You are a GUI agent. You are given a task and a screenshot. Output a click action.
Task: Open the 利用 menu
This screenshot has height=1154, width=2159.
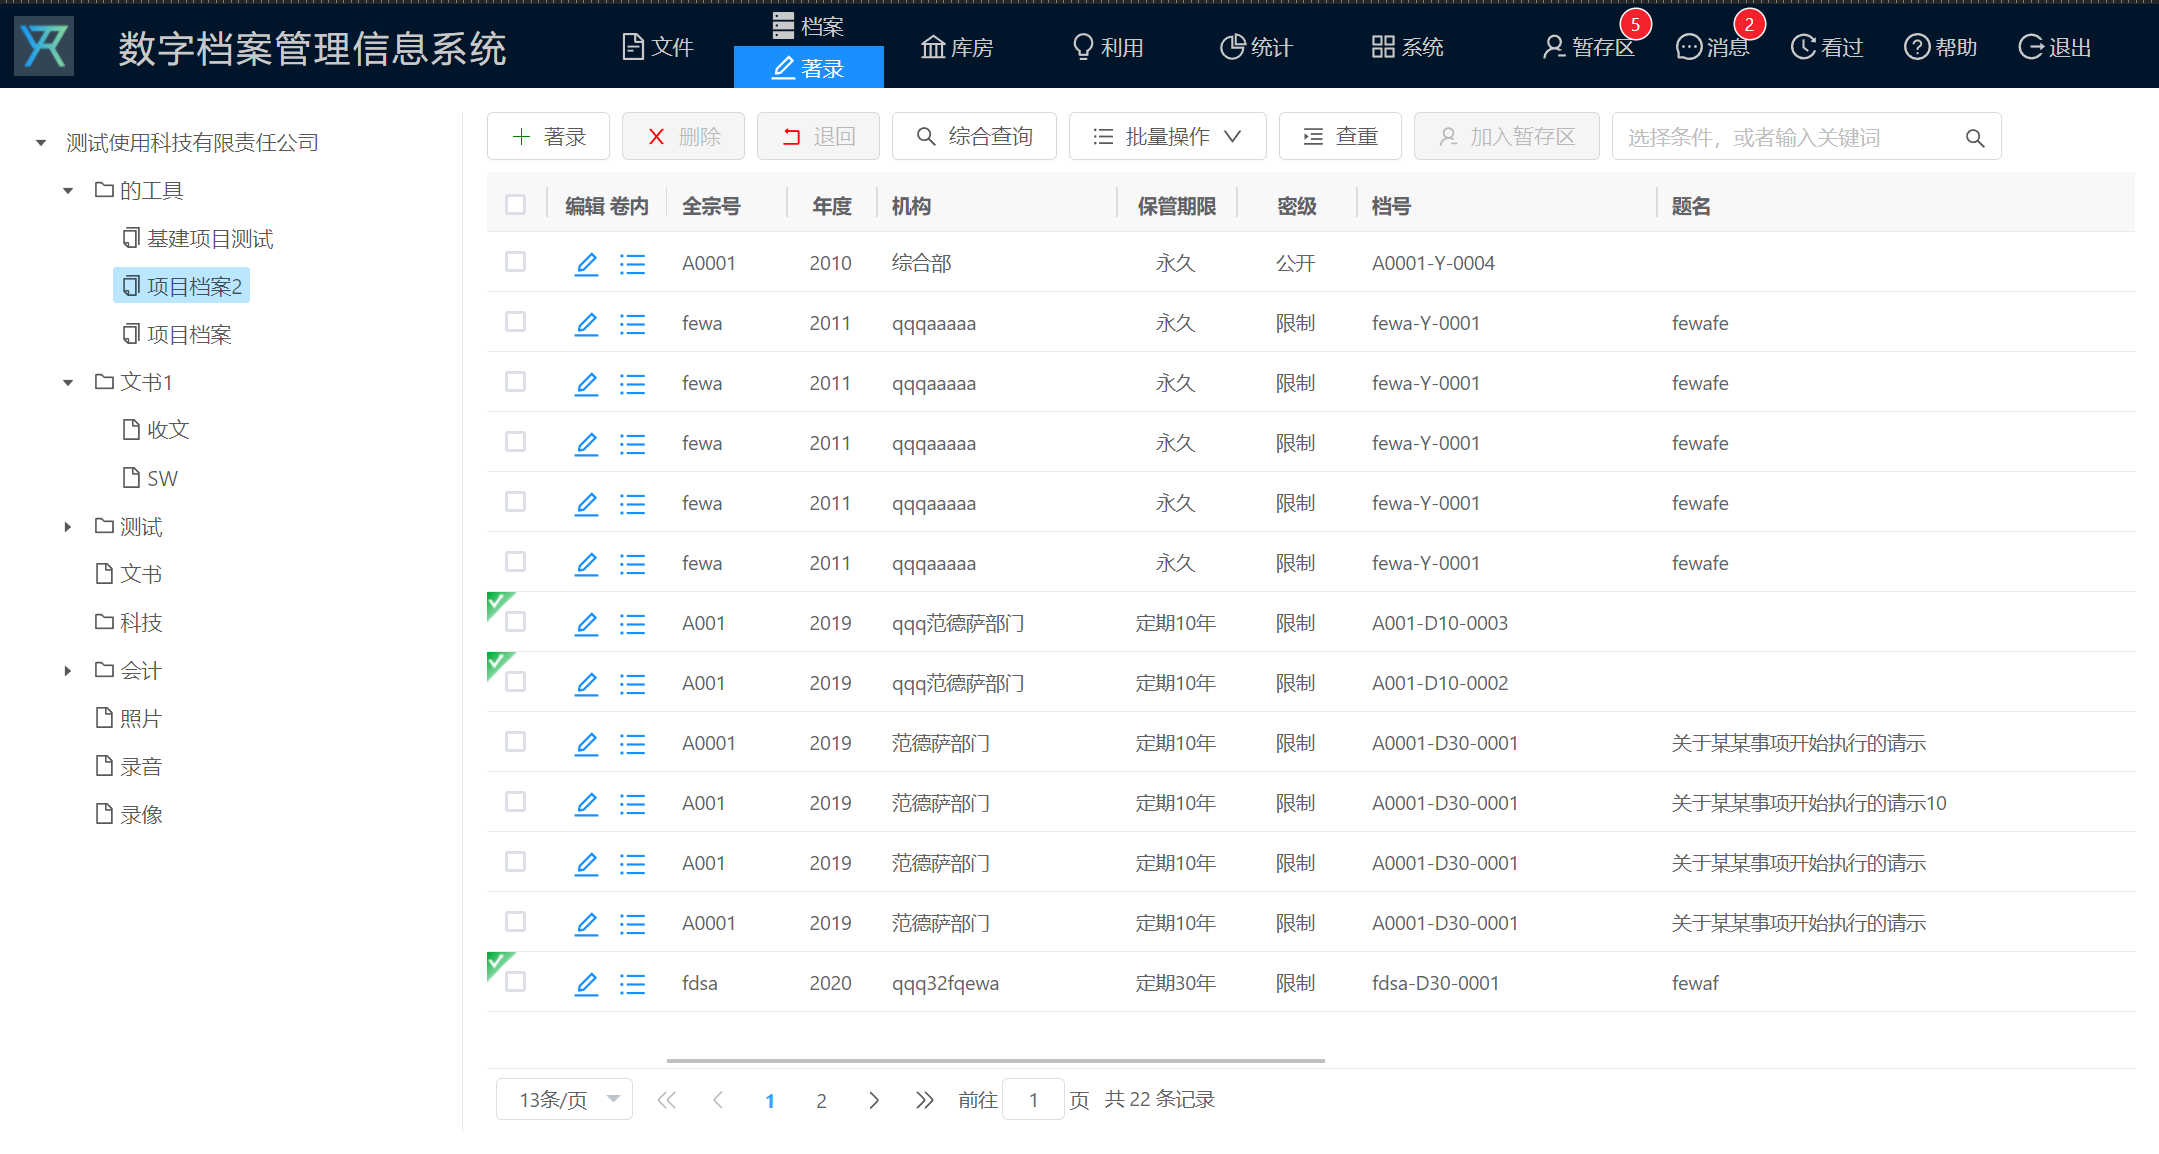(1108, 47)
